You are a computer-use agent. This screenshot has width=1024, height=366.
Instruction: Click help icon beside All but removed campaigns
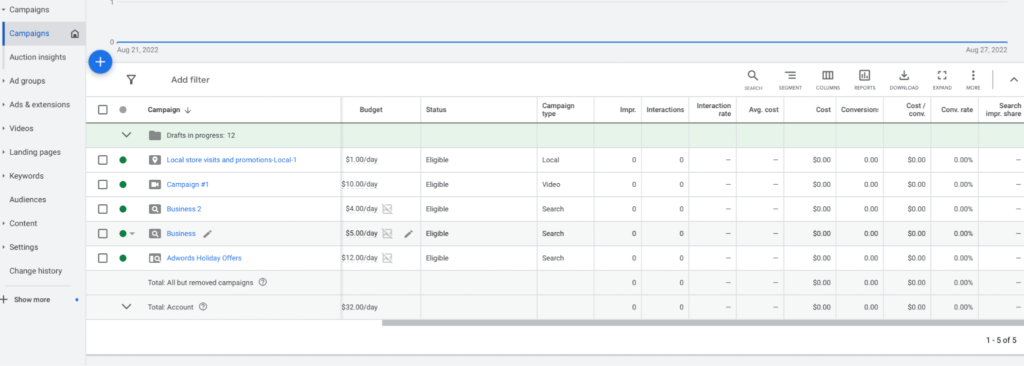click(263, 282)
